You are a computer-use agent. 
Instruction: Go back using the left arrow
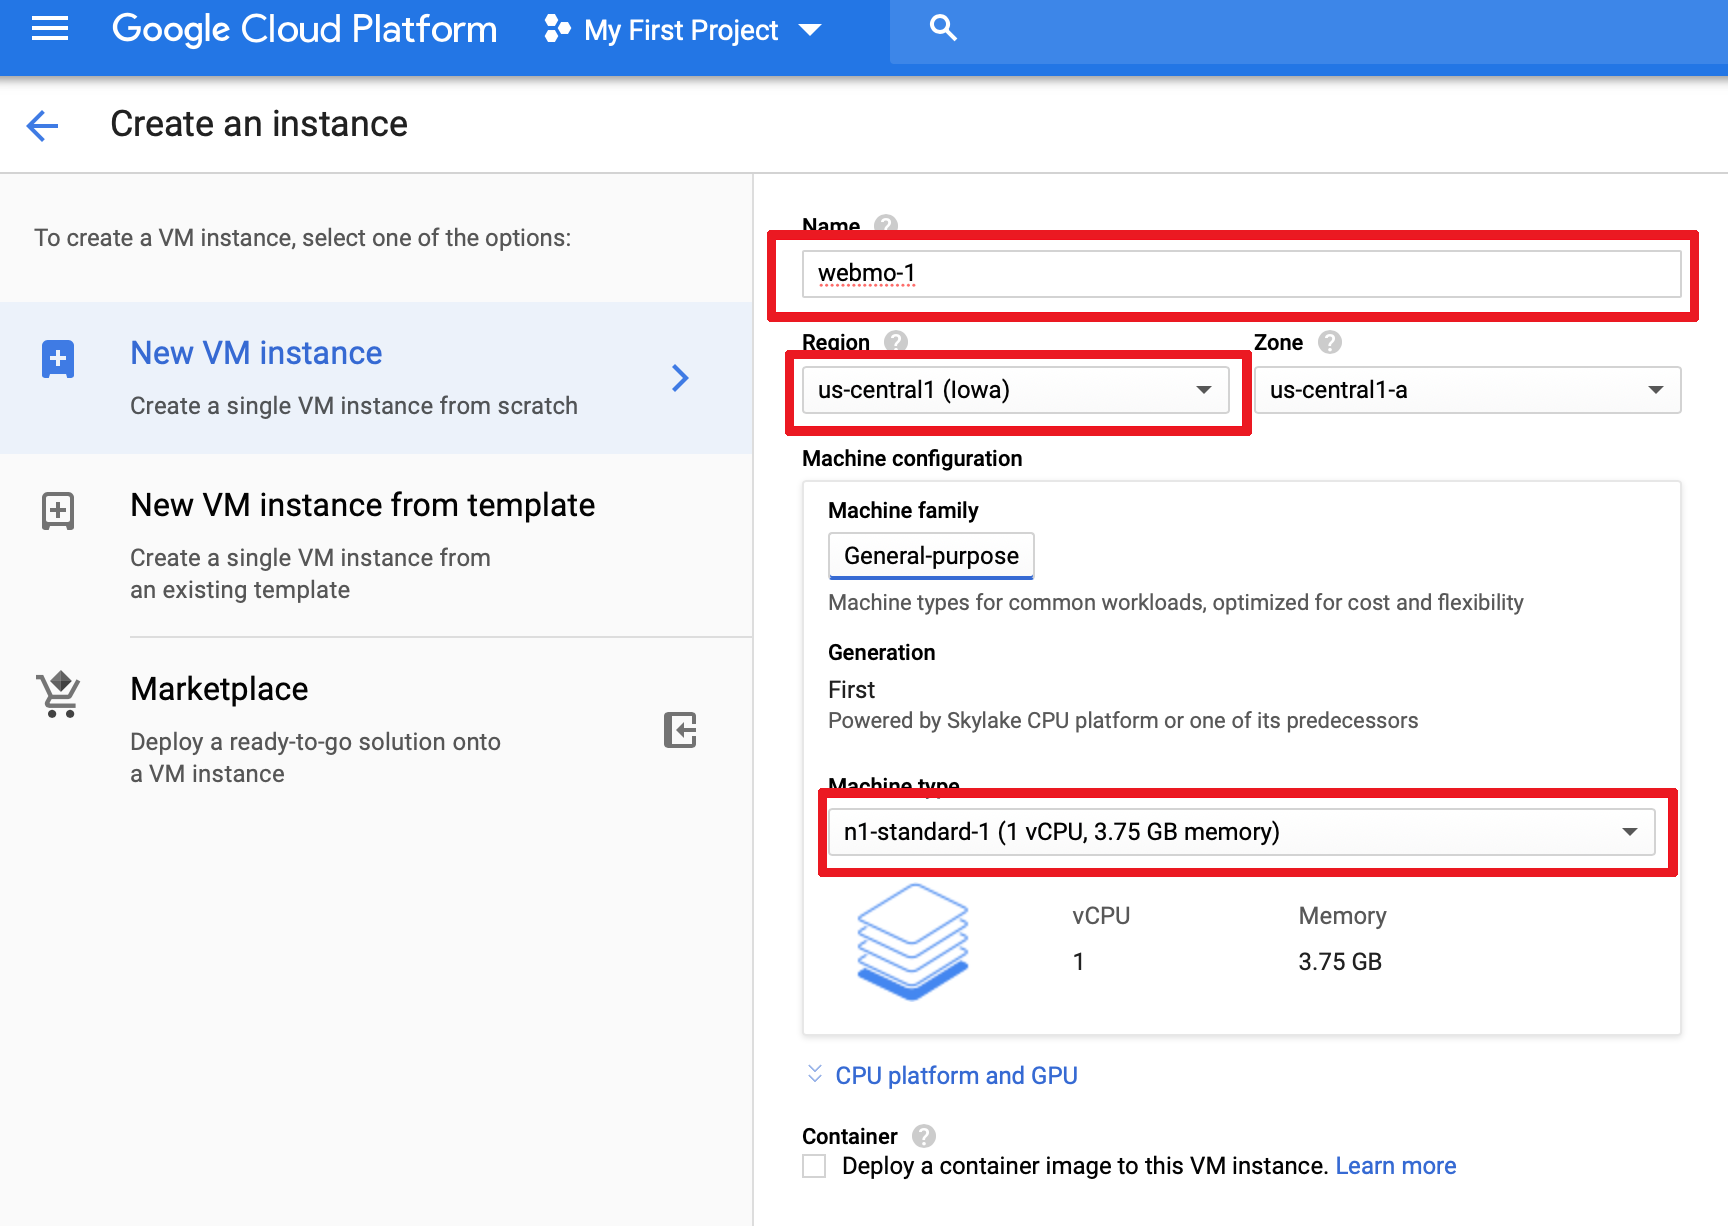42,125
